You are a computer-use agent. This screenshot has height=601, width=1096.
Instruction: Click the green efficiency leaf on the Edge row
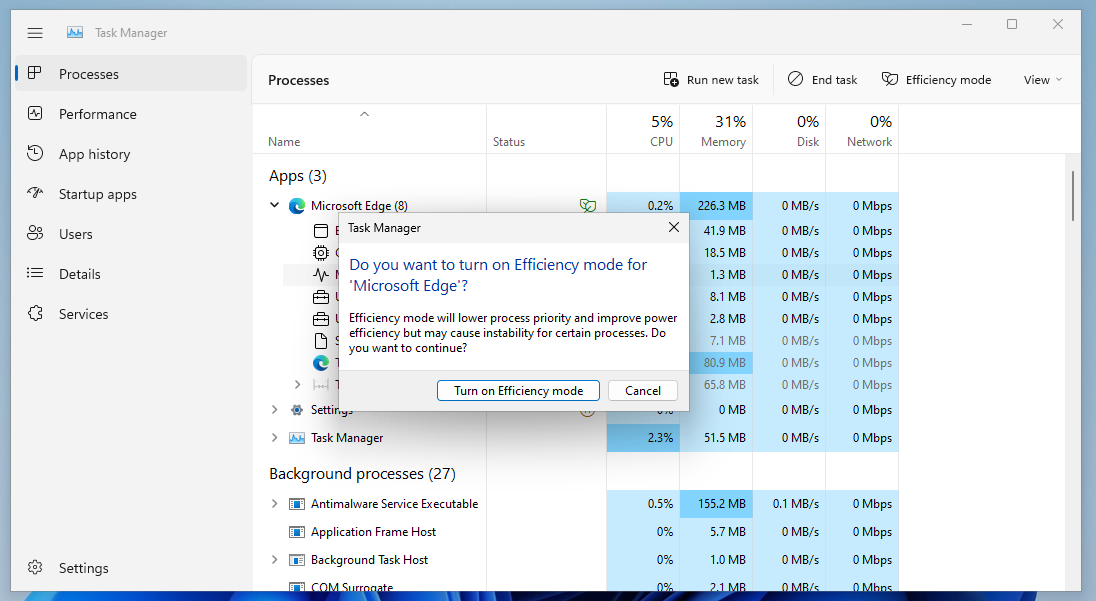588,205
